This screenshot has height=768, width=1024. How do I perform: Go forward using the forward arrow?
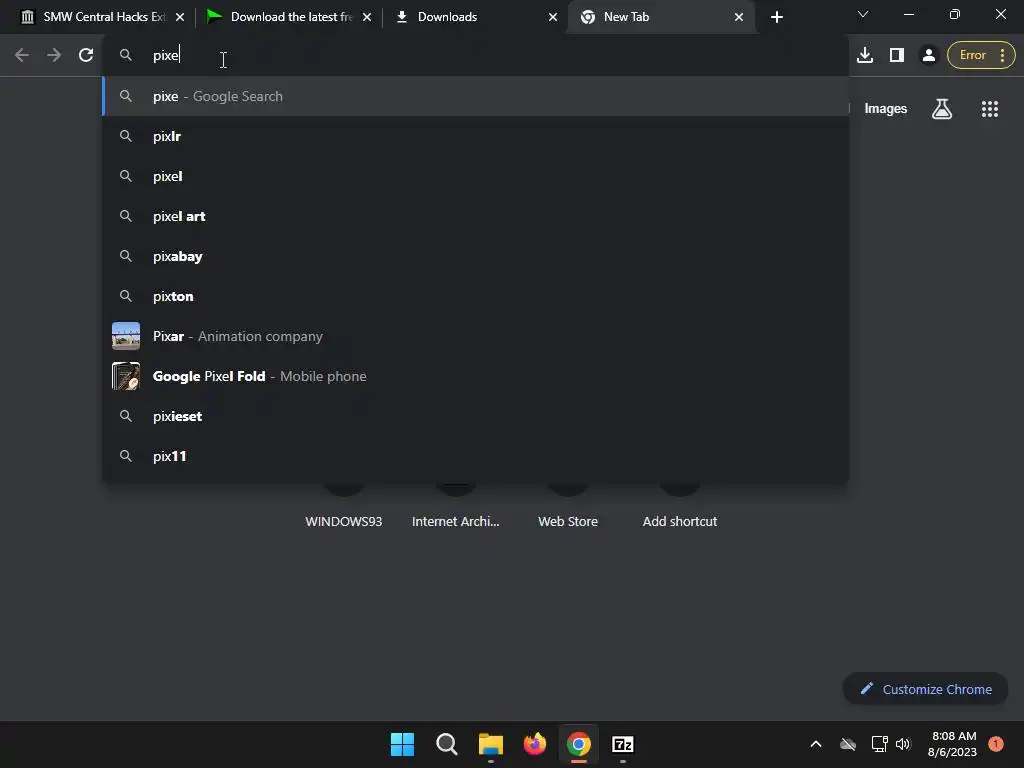coord(54,56)
